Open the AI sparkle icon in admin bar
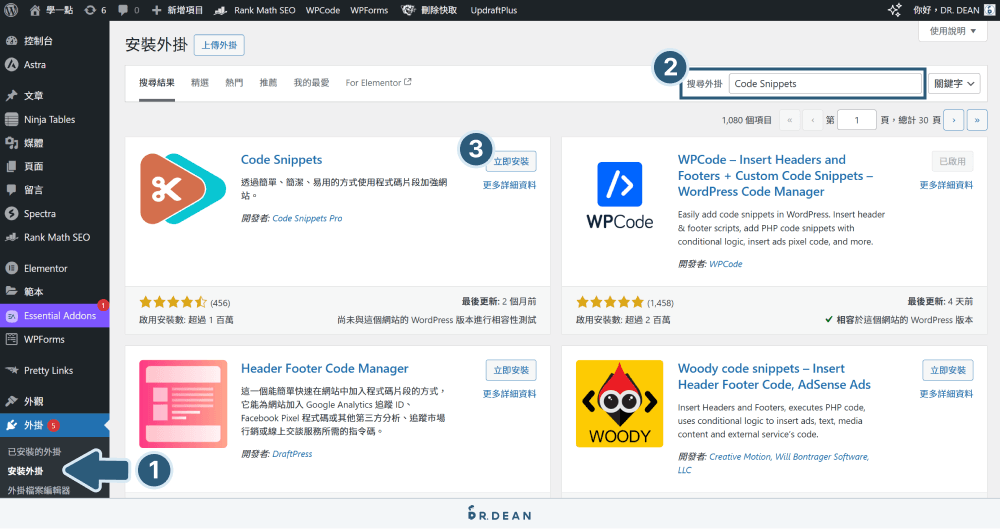1000x529 pixels. tap(895, 10)
